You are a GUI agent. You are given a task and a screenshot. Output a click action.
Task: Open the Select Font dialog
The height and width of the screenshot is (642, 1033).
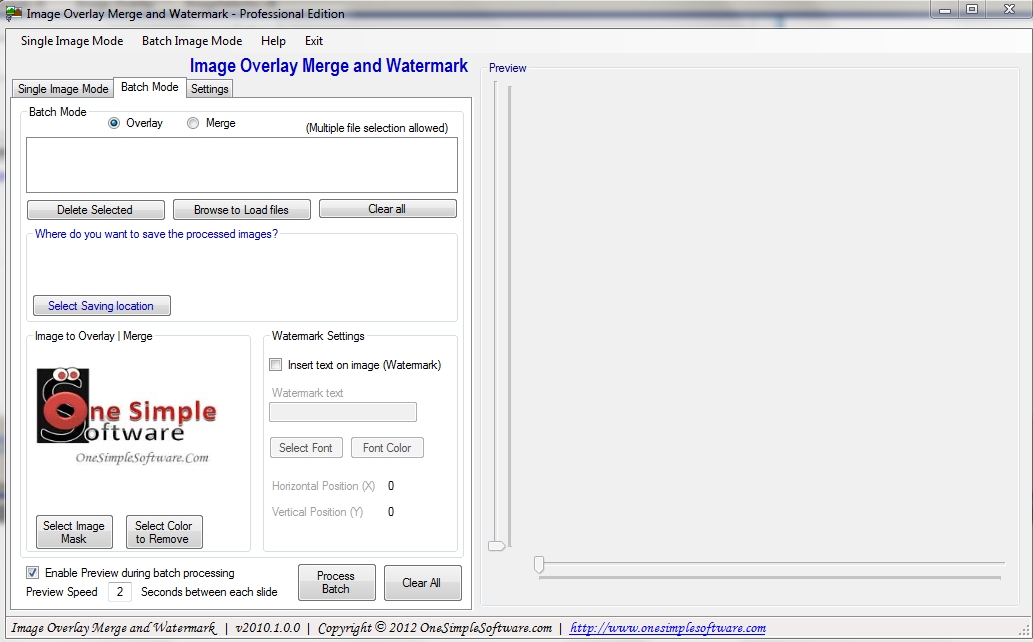[306, 447]
